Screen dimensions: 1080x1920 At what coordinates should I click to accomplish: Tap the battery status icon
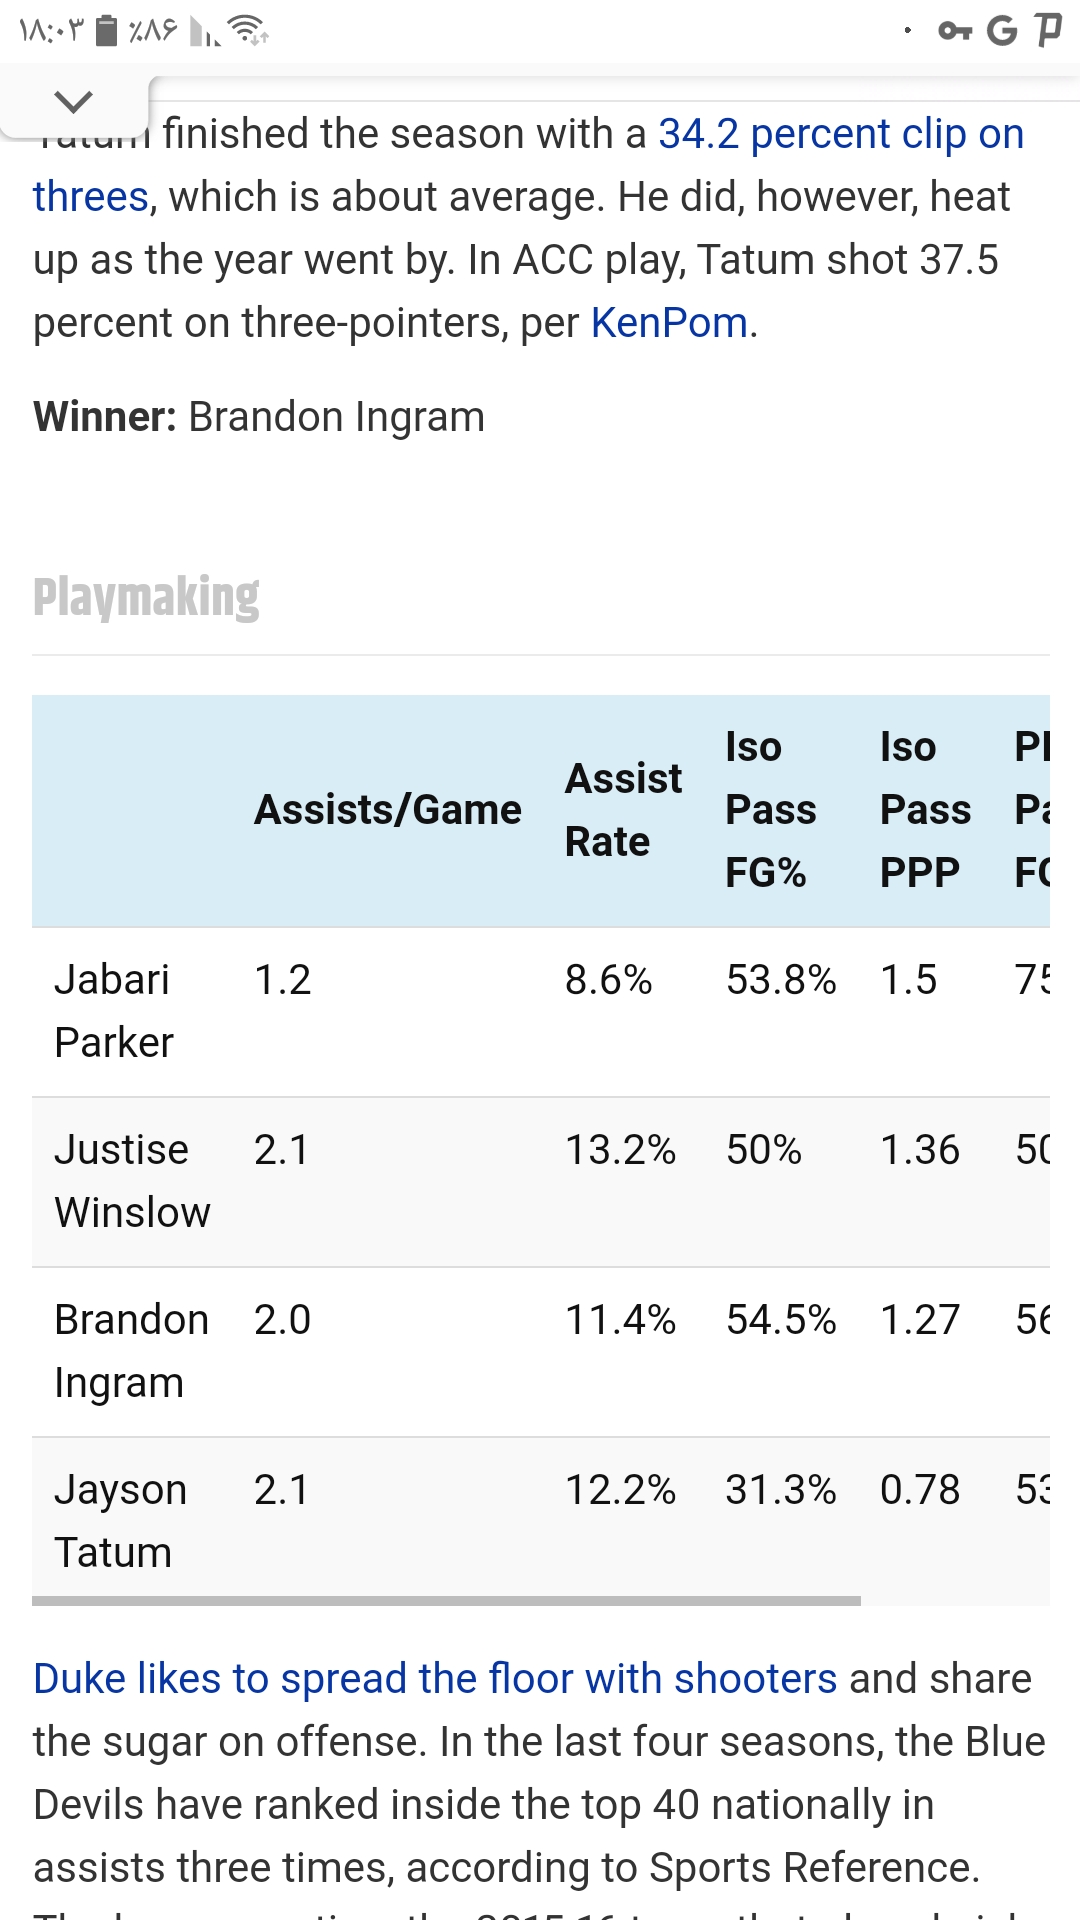106,31
